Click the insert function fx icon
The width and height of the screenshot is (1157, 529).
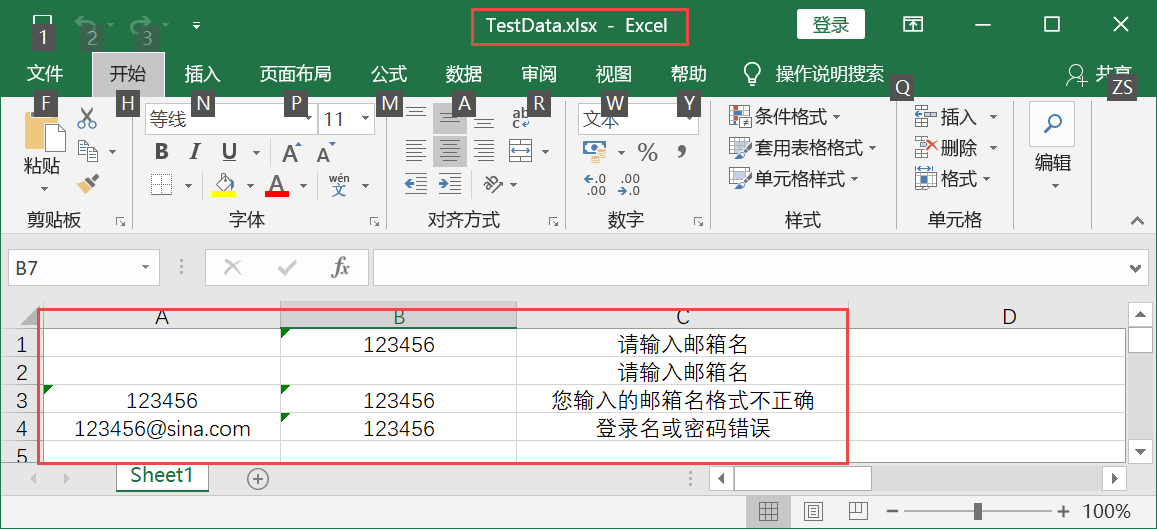tap(341, 267)
